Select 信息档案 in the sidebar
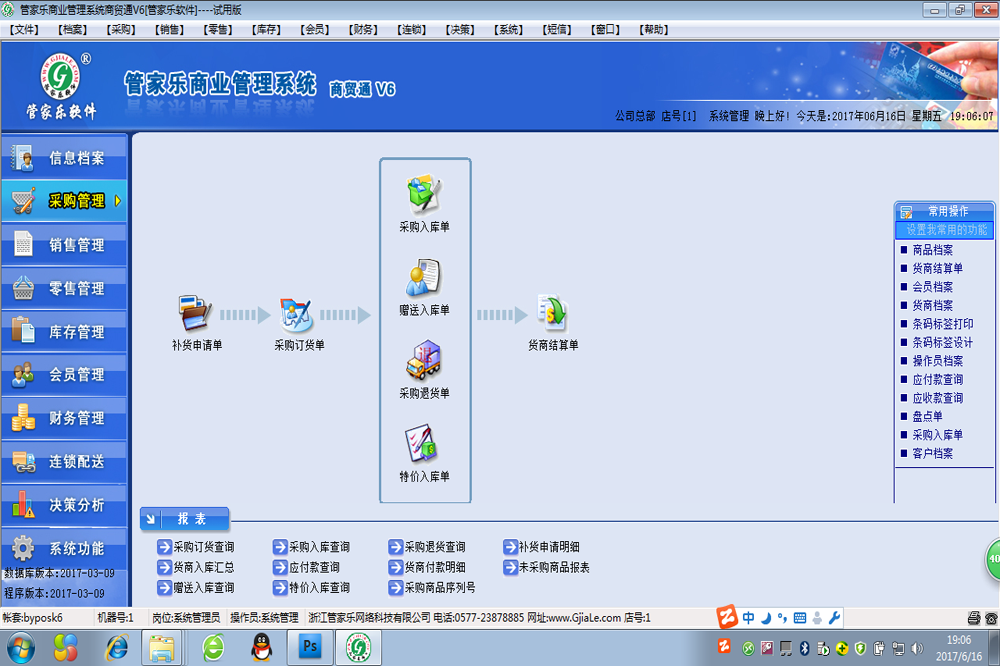 [x=64, y=158]
